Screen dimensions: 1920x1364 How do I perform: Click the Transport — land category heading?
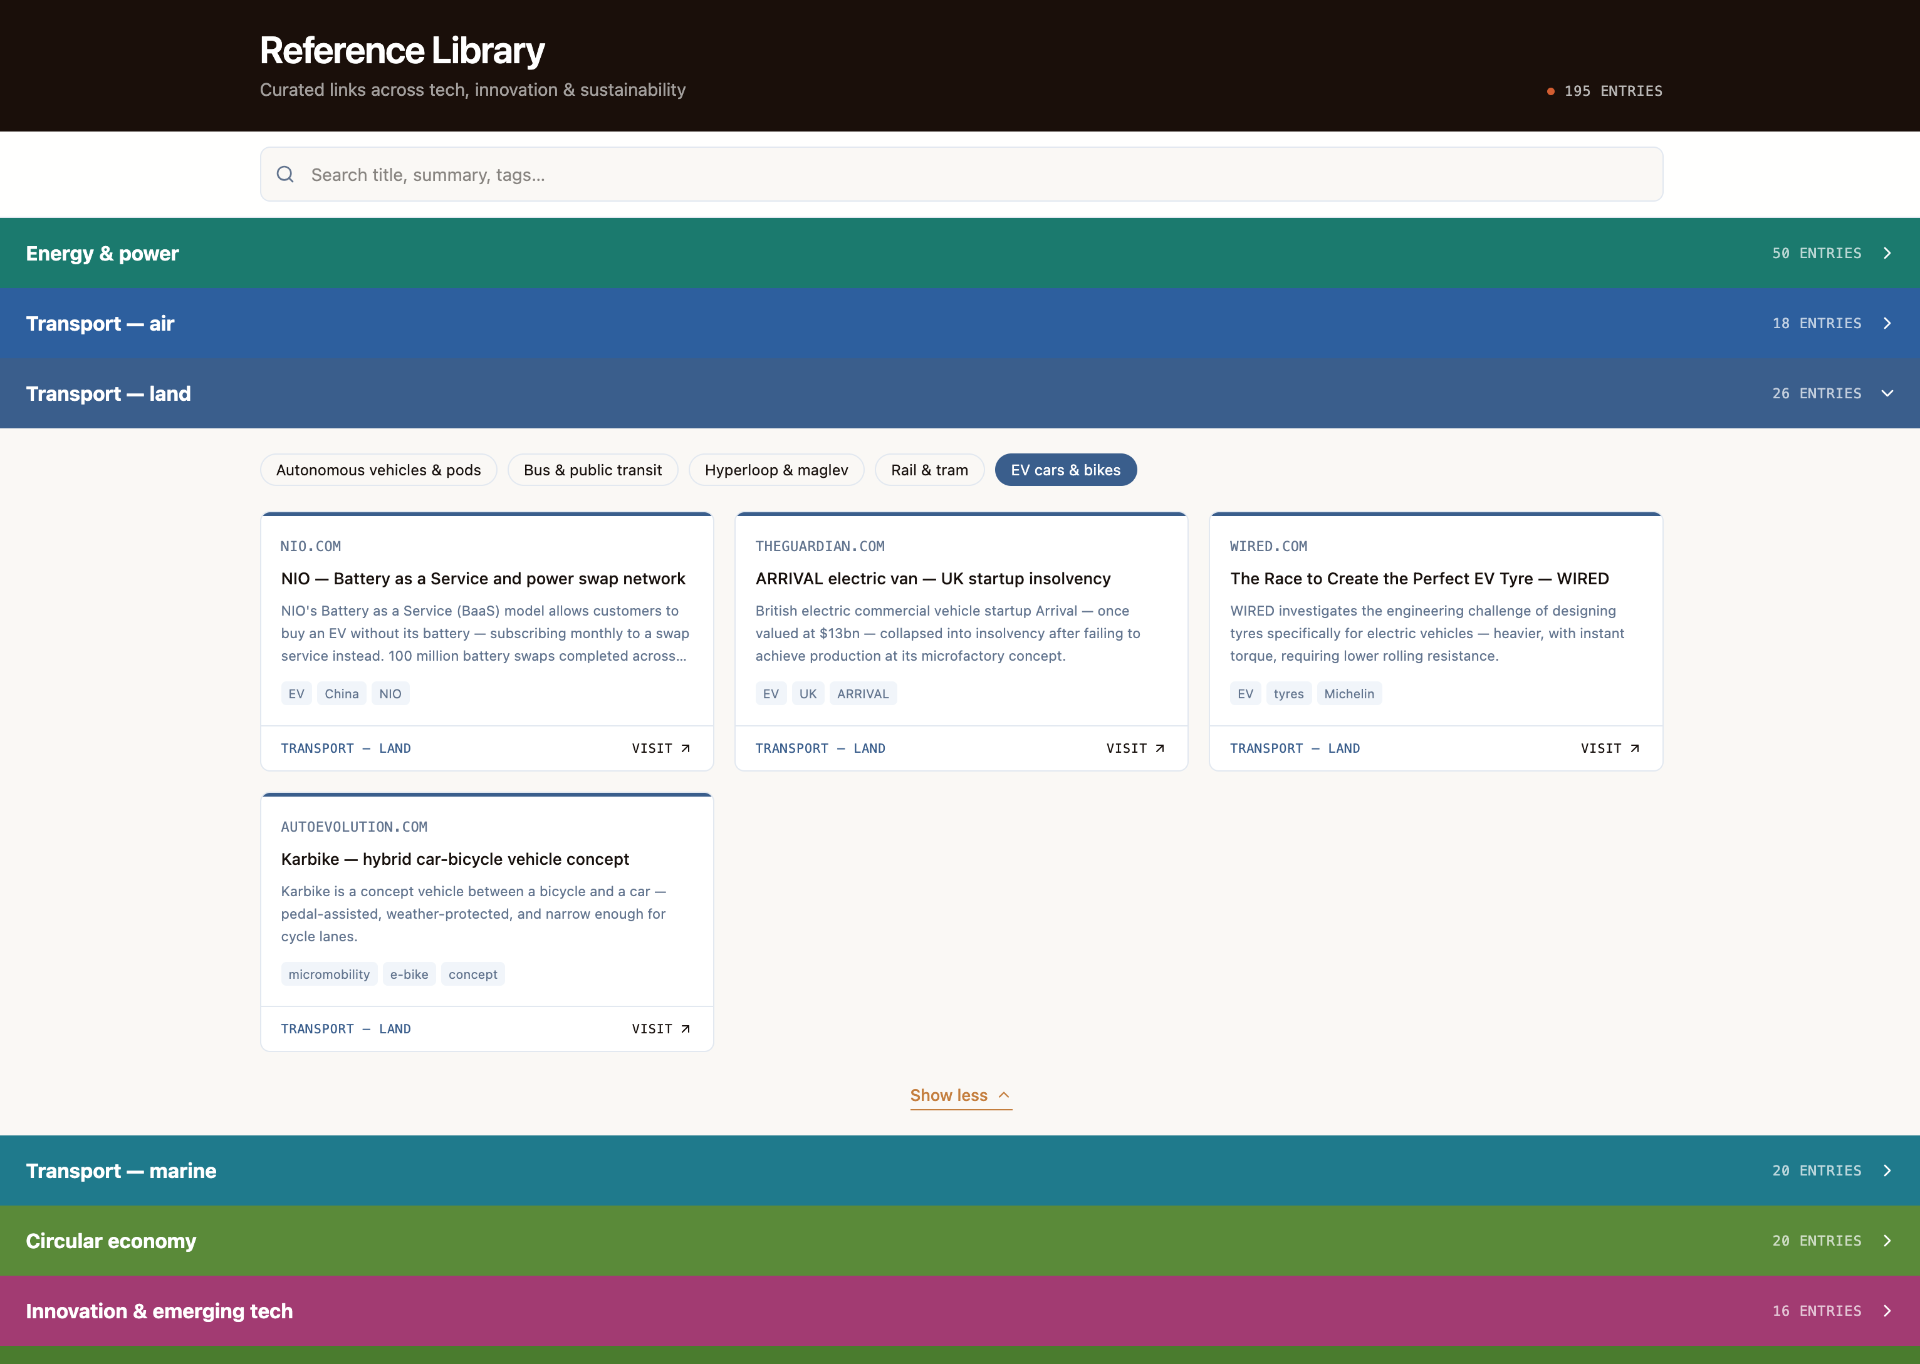tap(108, 393)
